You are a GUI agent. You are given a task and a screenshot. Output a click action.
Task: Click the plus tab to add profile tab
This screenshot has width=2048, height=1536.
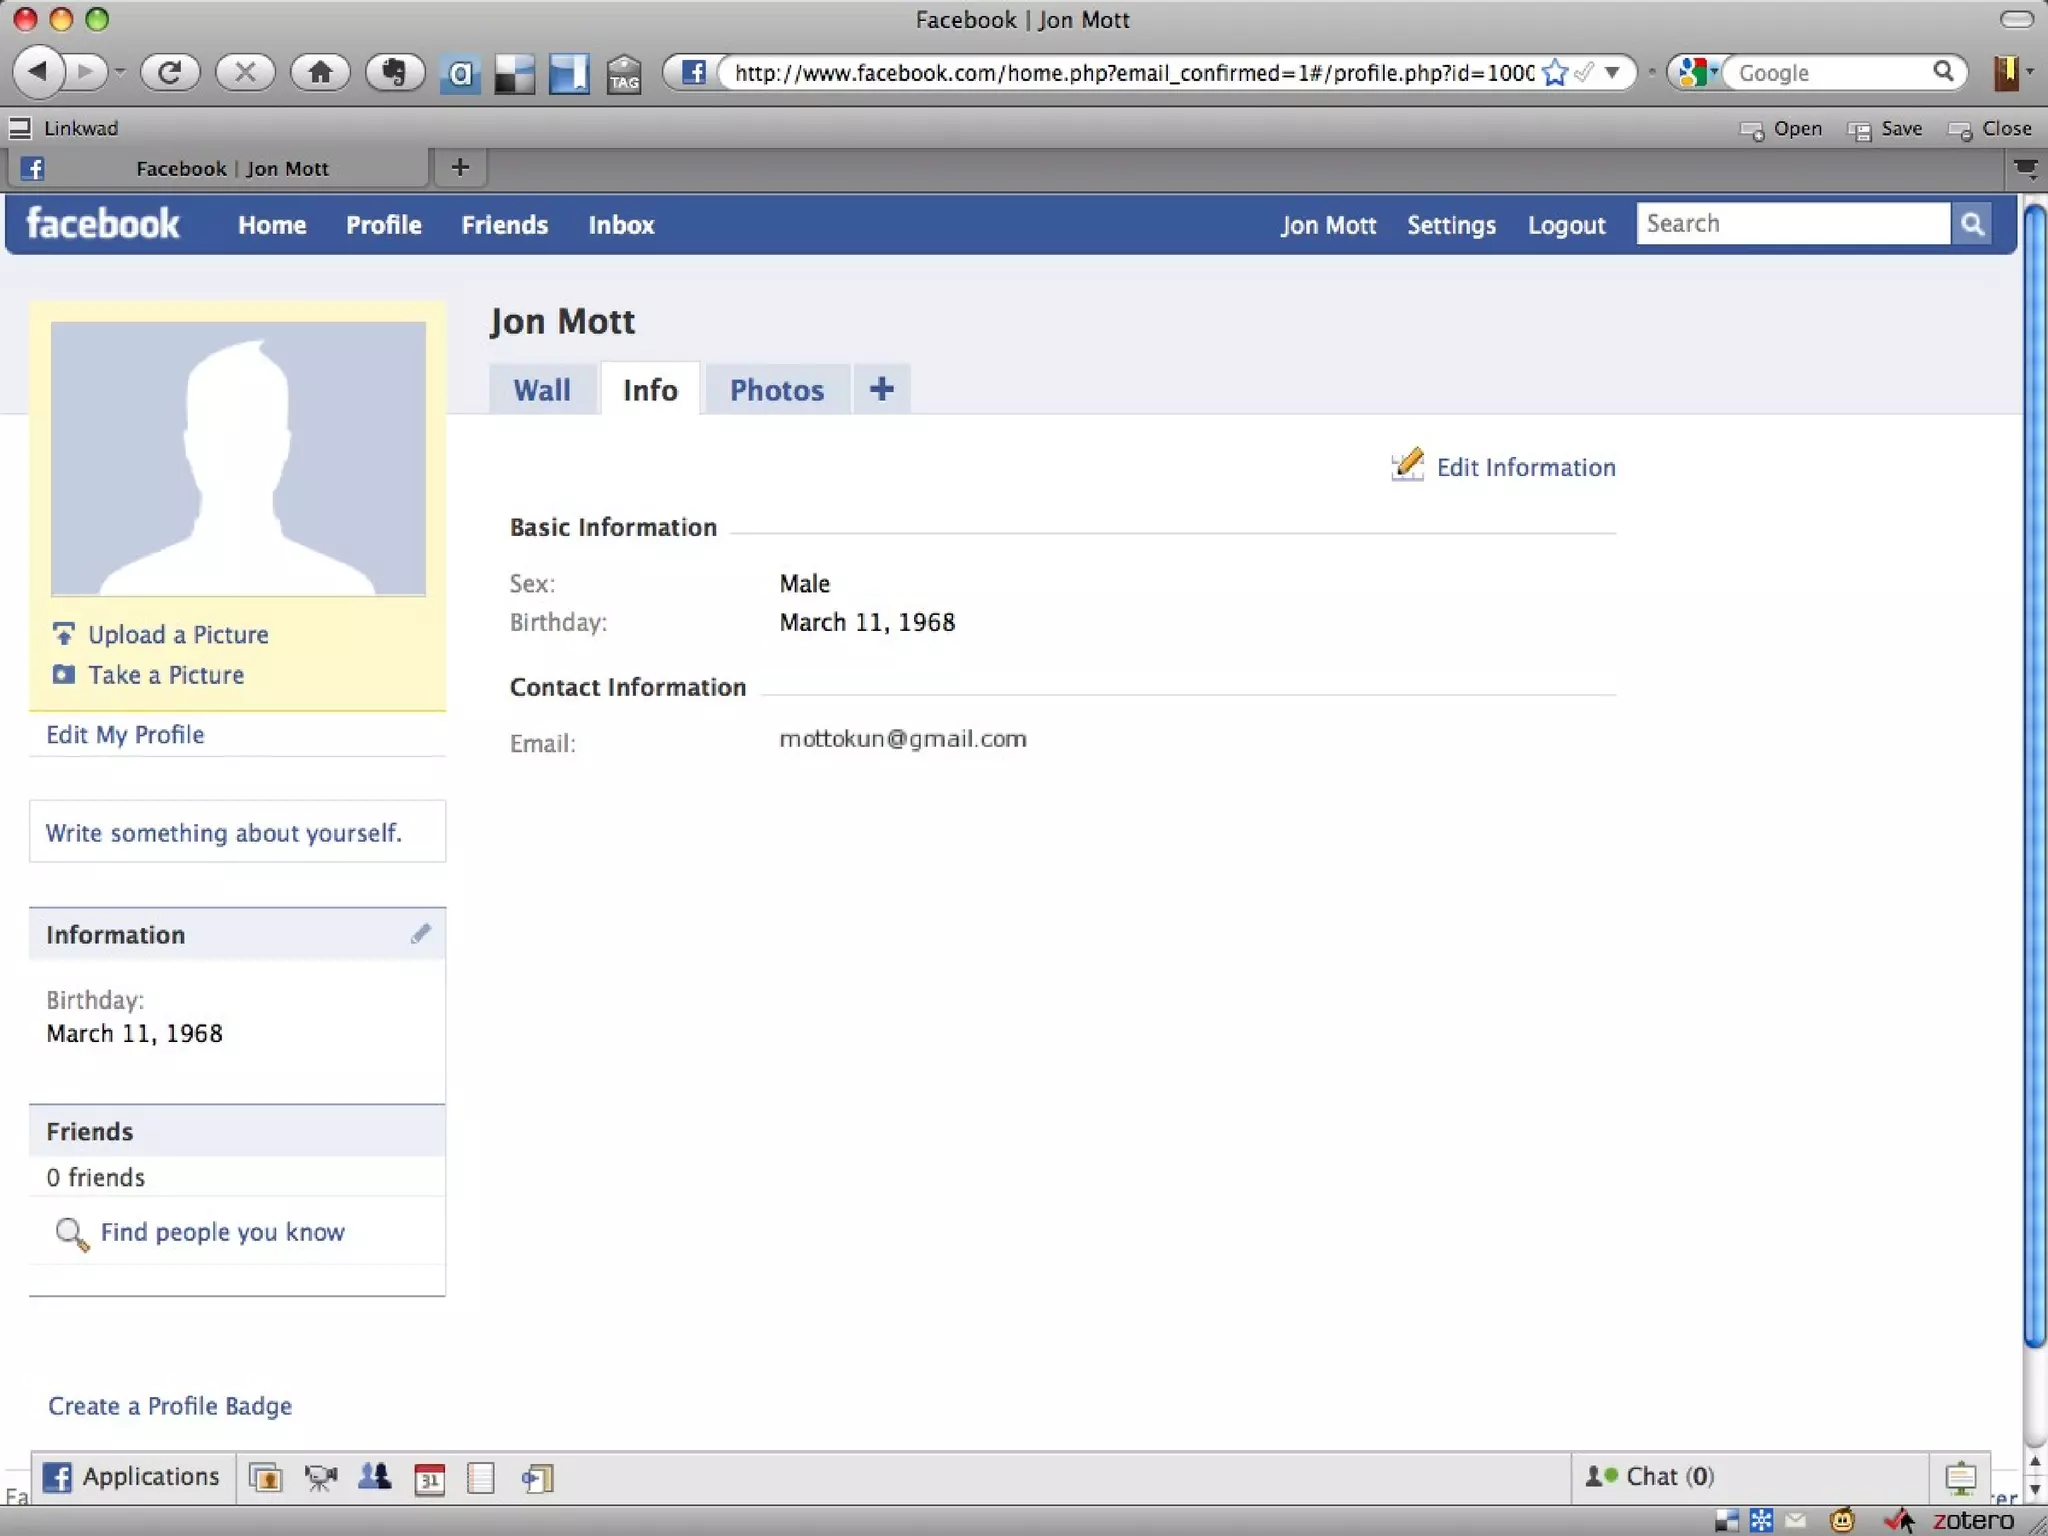tap(881, 389)
